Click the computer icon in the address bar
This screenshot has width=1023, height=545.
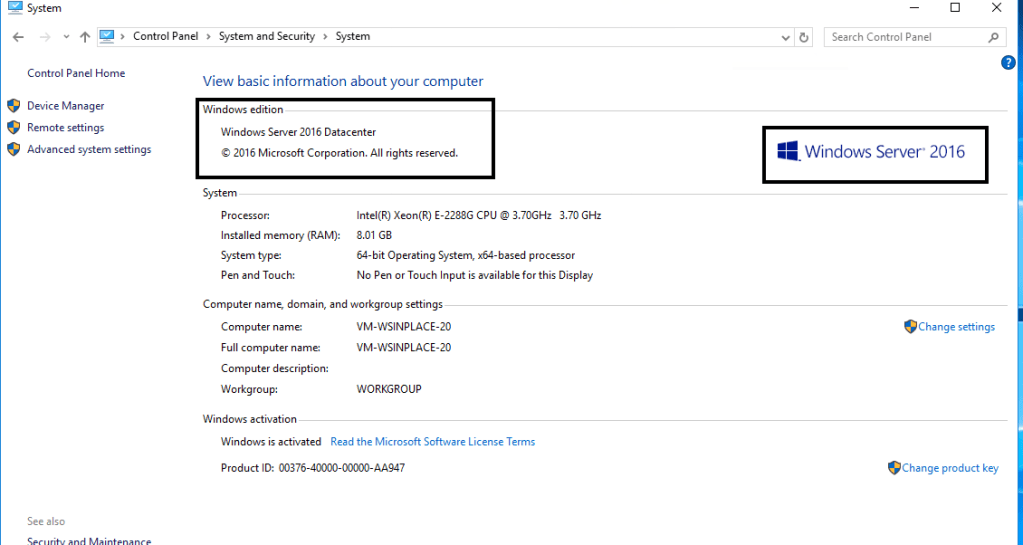(x=107, y=37)
